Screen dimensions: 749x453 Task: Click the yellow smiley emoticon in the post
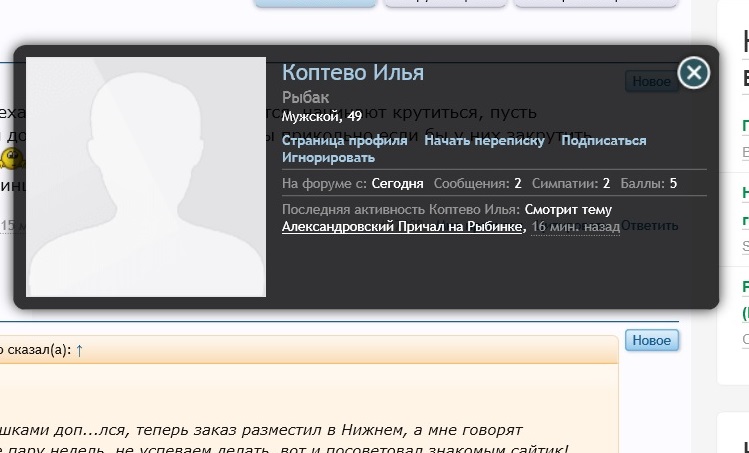pos(11,157)
